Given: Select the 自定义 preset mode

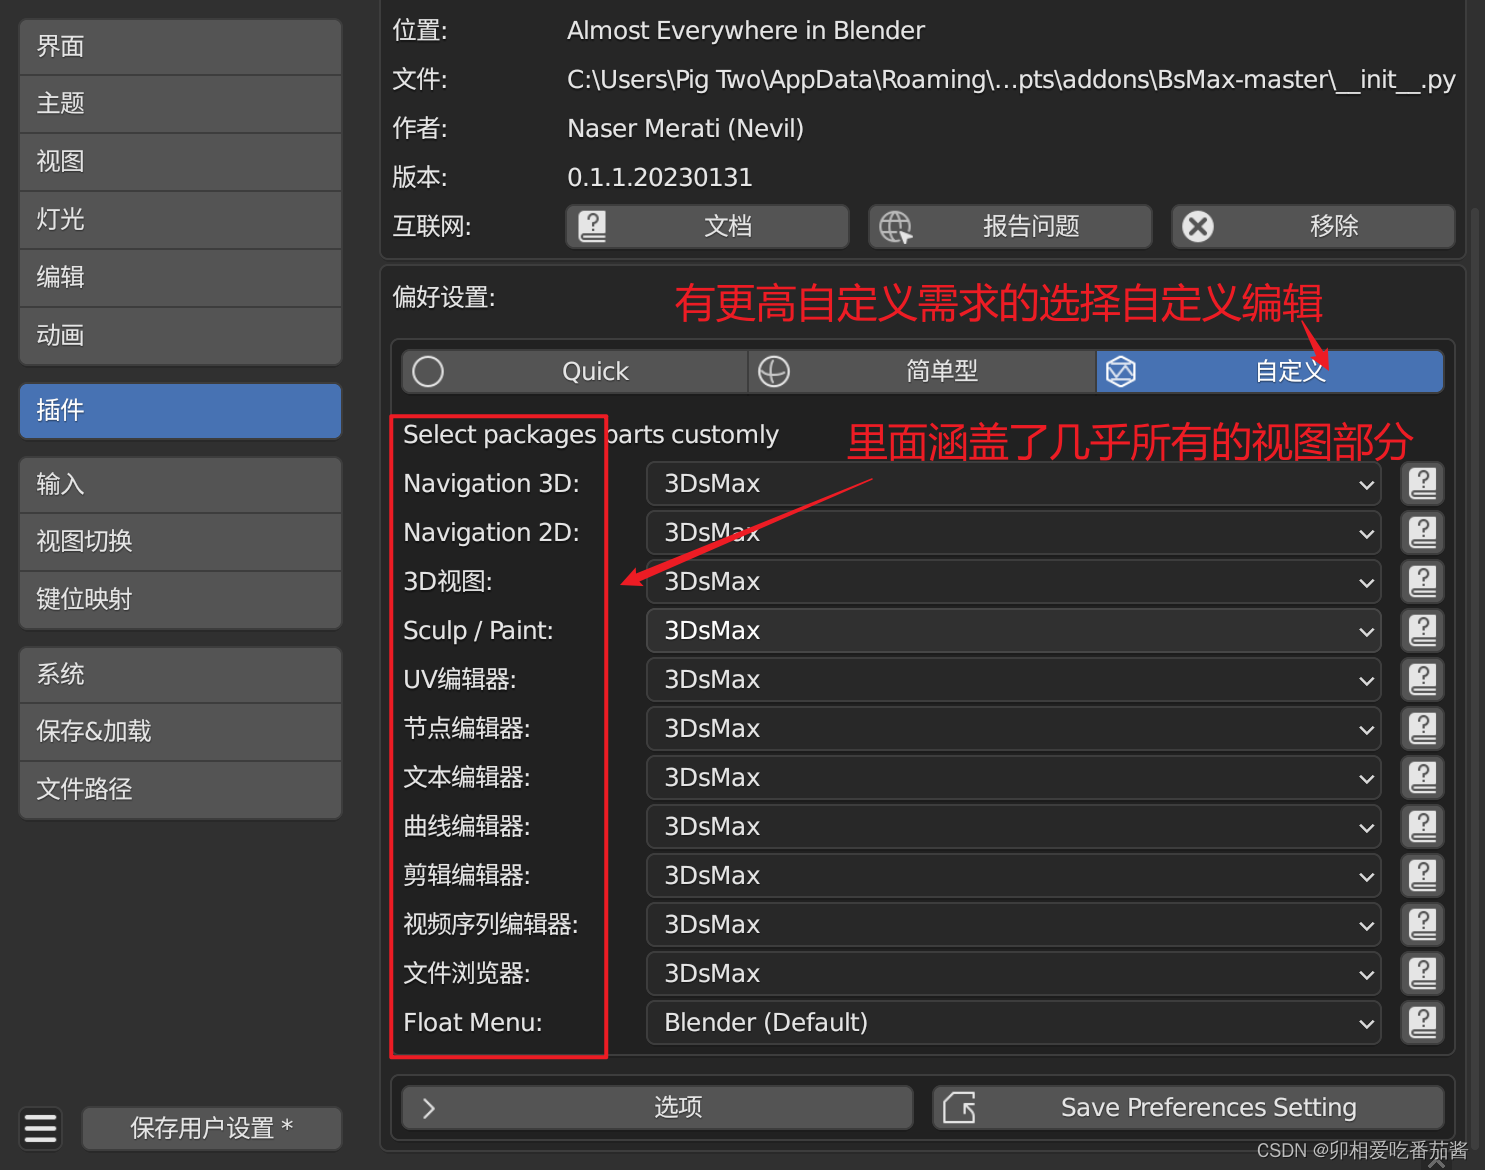Looking at the screenshot, I should pos(1270,371).
